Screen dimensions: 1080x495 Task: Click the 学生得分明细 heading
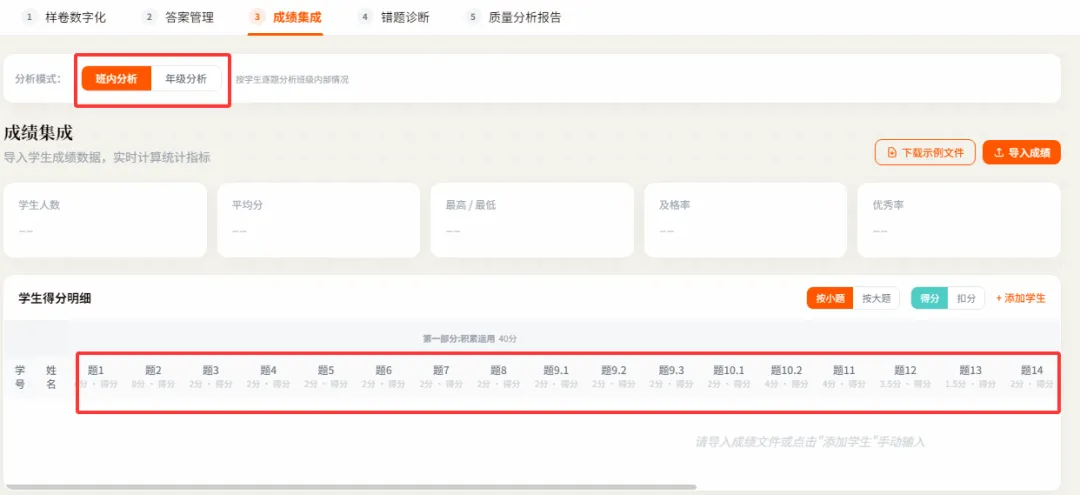click(x=55, y=298)
